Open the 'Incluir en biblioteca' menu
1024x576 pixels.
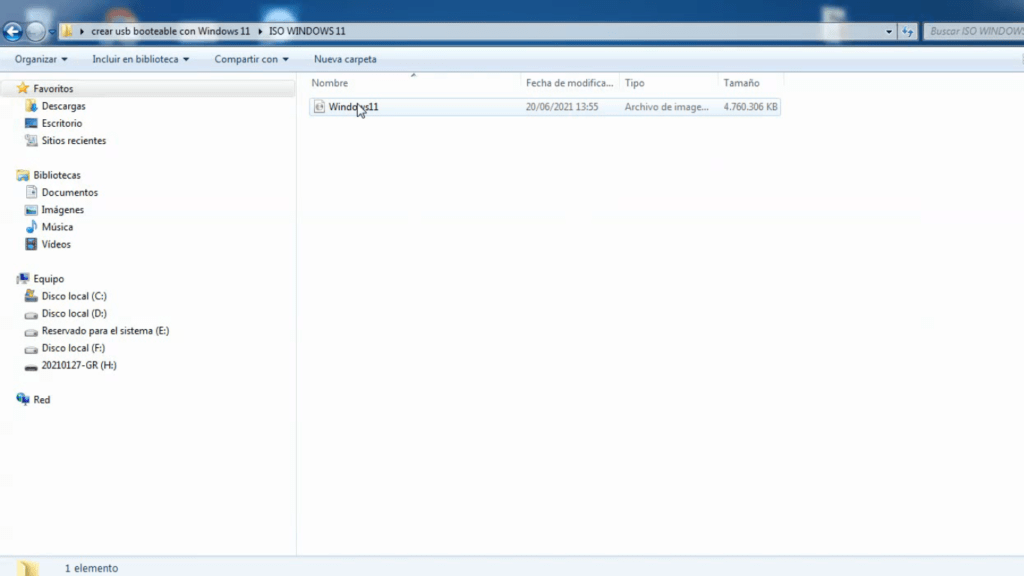140,59
